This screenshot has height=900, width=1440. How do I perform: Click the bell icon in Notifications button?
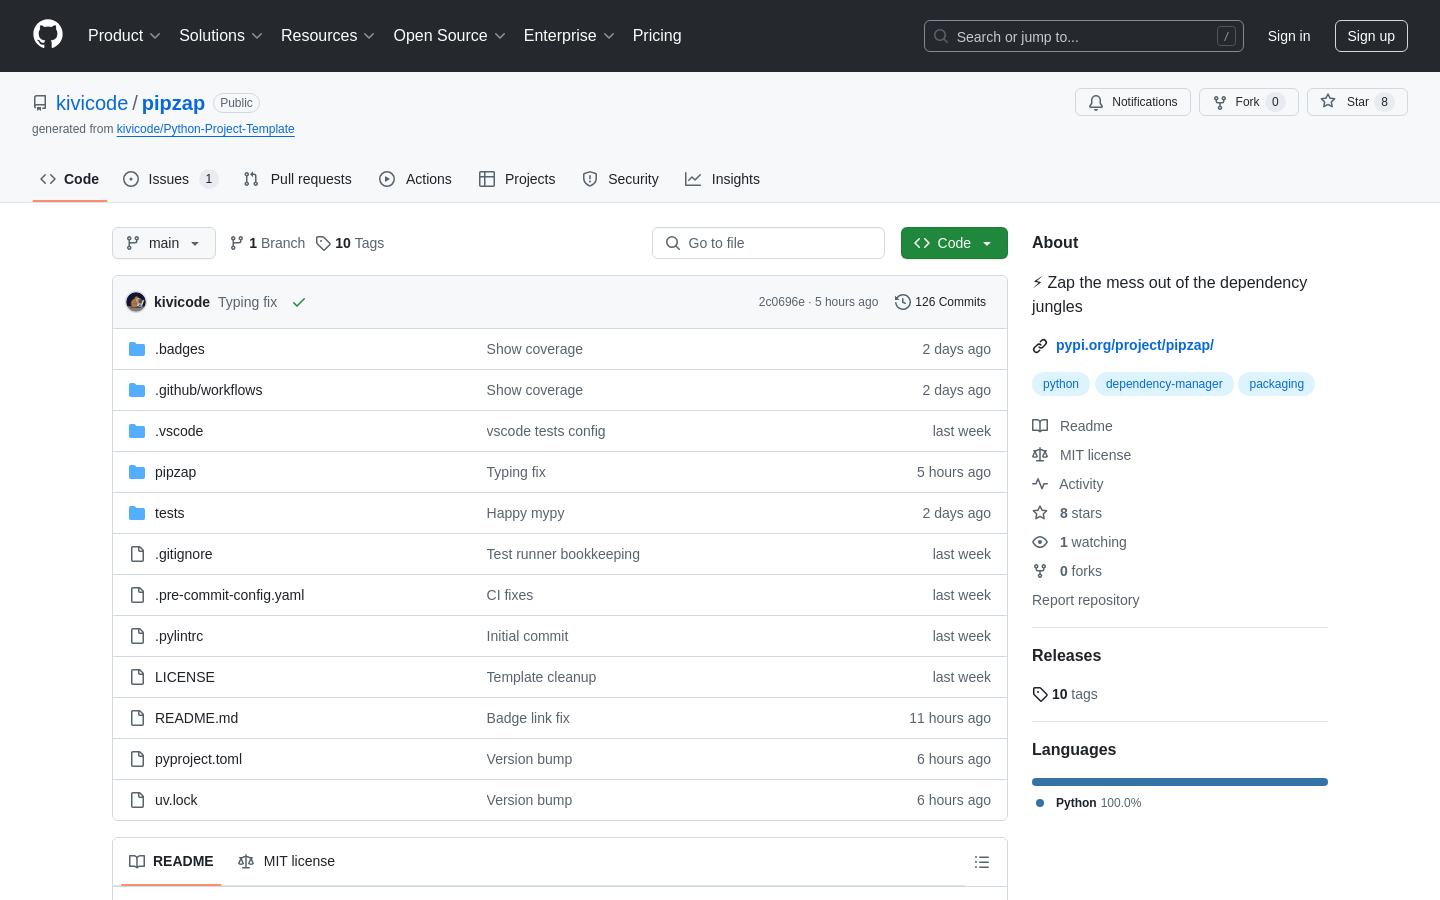[x=1096, y=102]
